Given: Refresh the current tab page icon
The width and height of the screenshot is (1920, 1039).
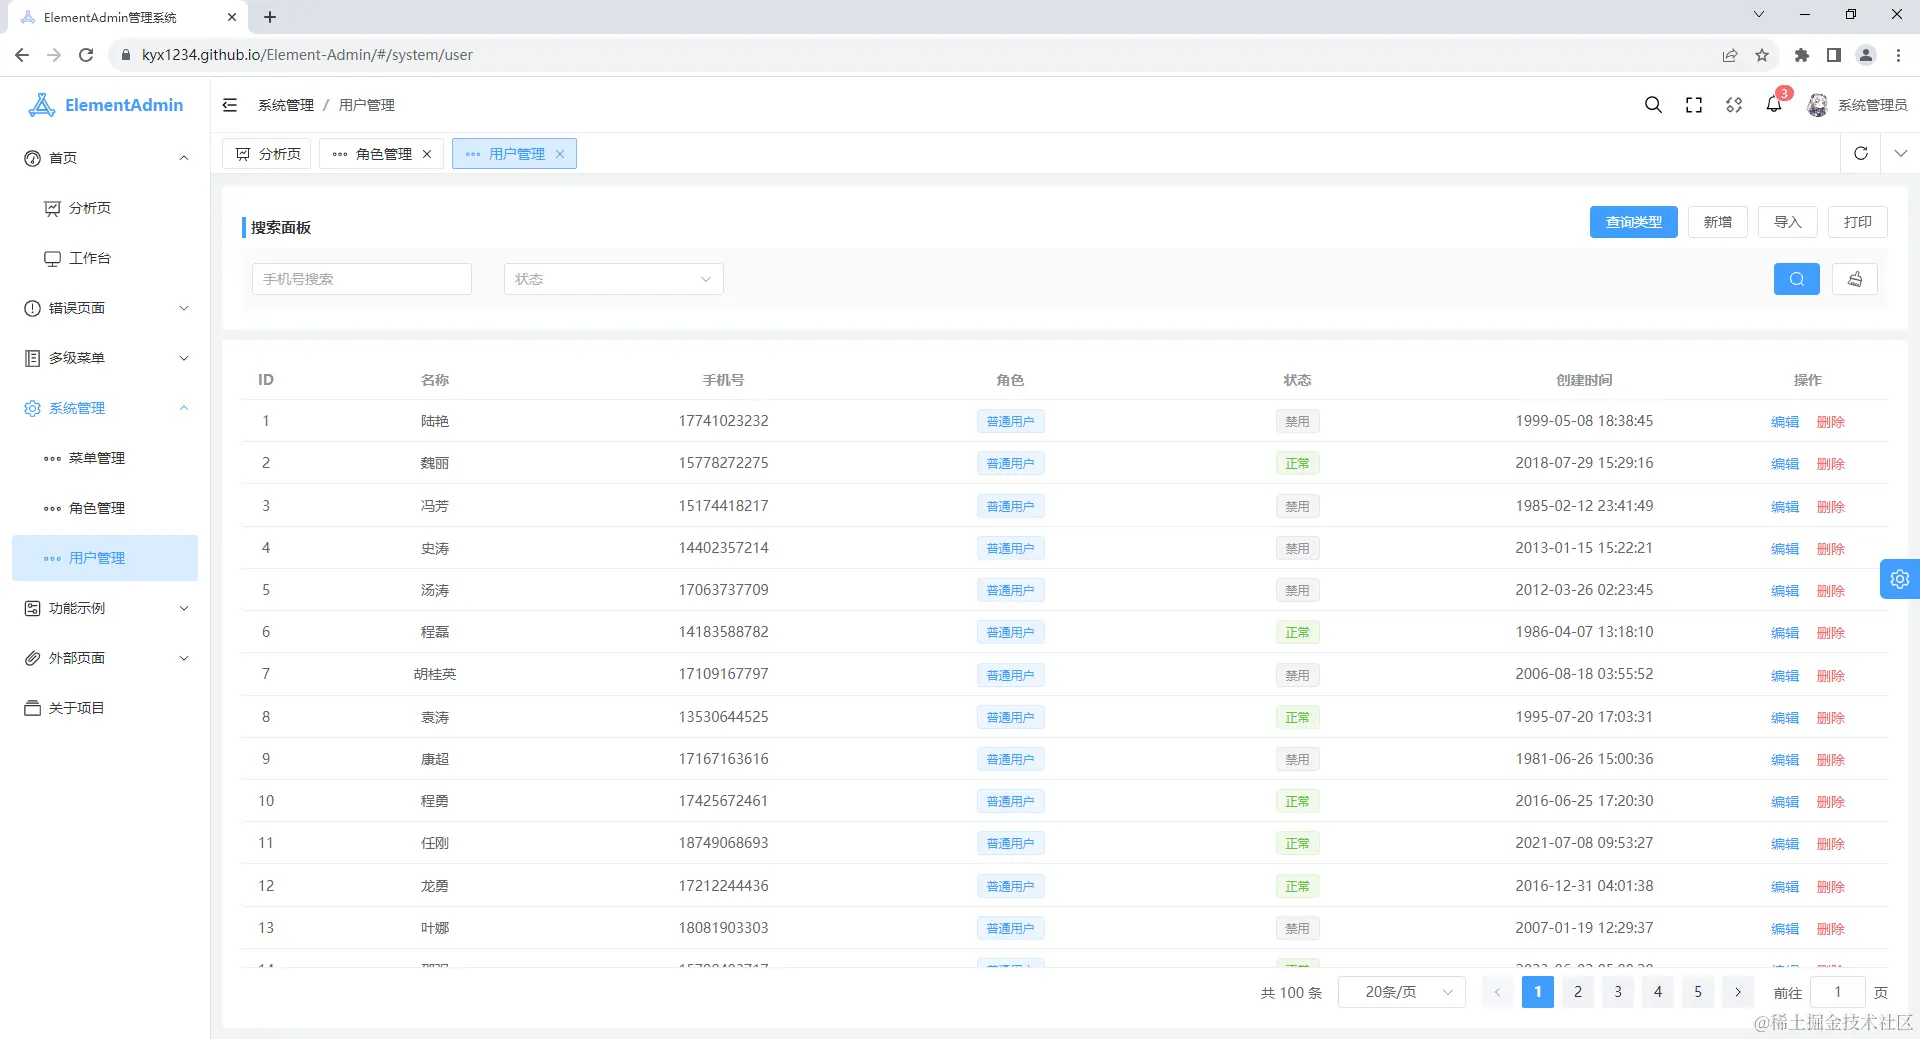Looking at the screenshot, I should click(x=1861, y=153).
